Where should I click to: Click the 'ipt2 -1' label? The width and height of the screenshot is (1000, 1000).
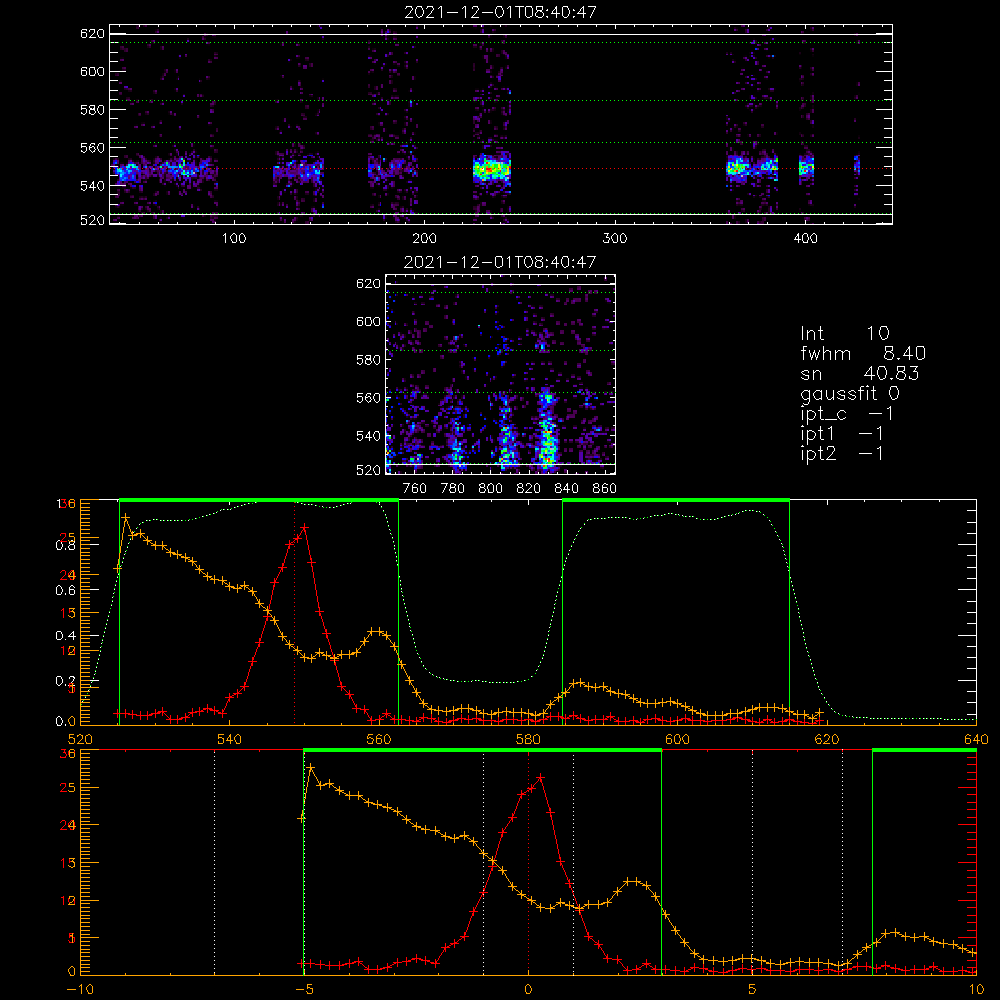click(x=842, y=453)
